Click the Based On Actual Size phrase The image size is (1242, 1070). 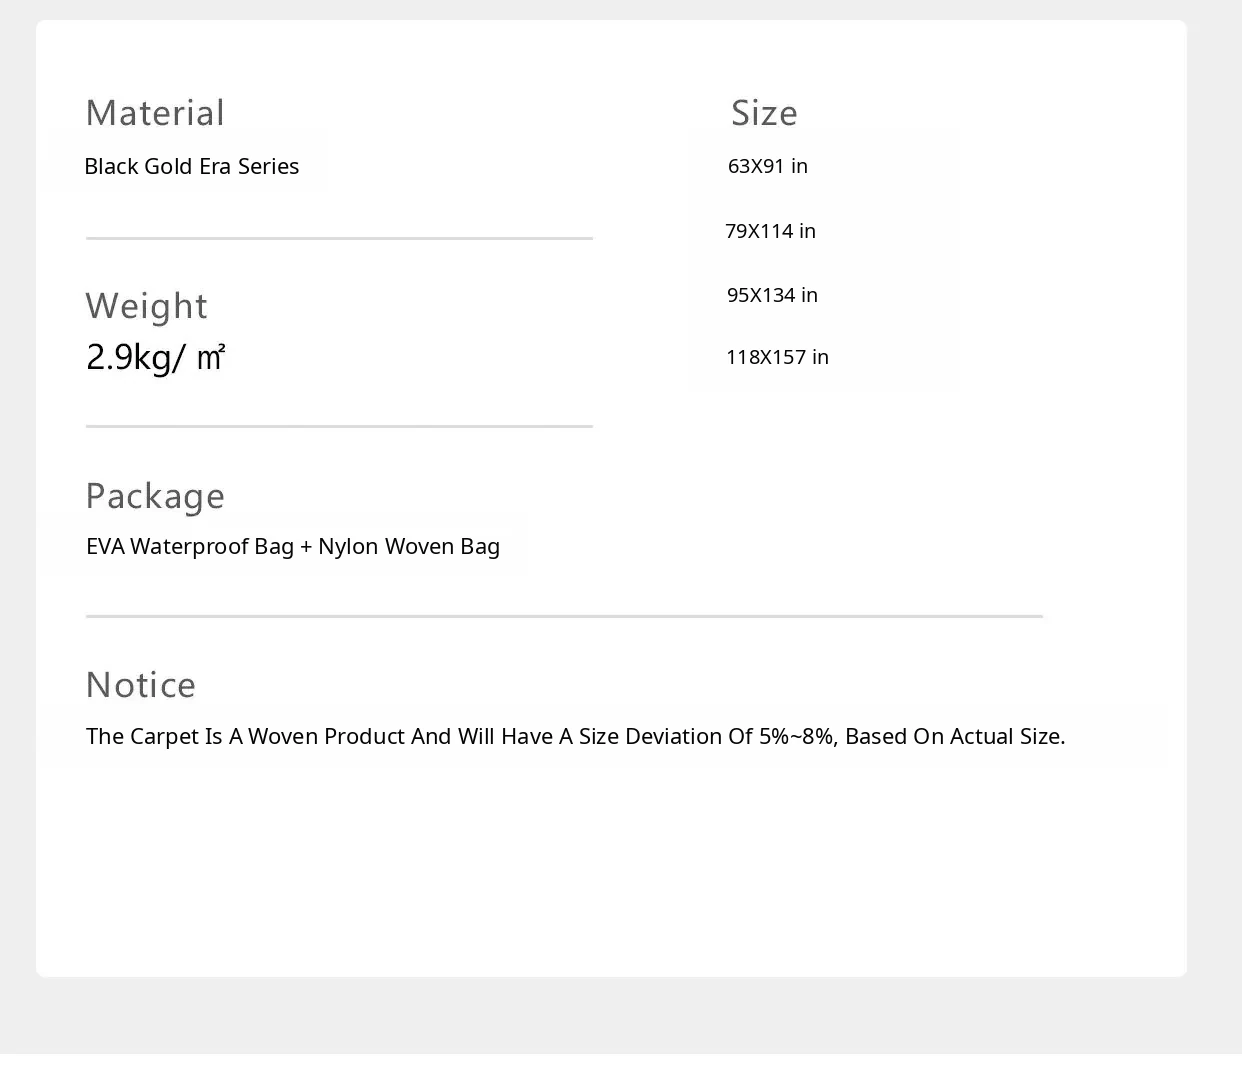[x=954, y=736]
